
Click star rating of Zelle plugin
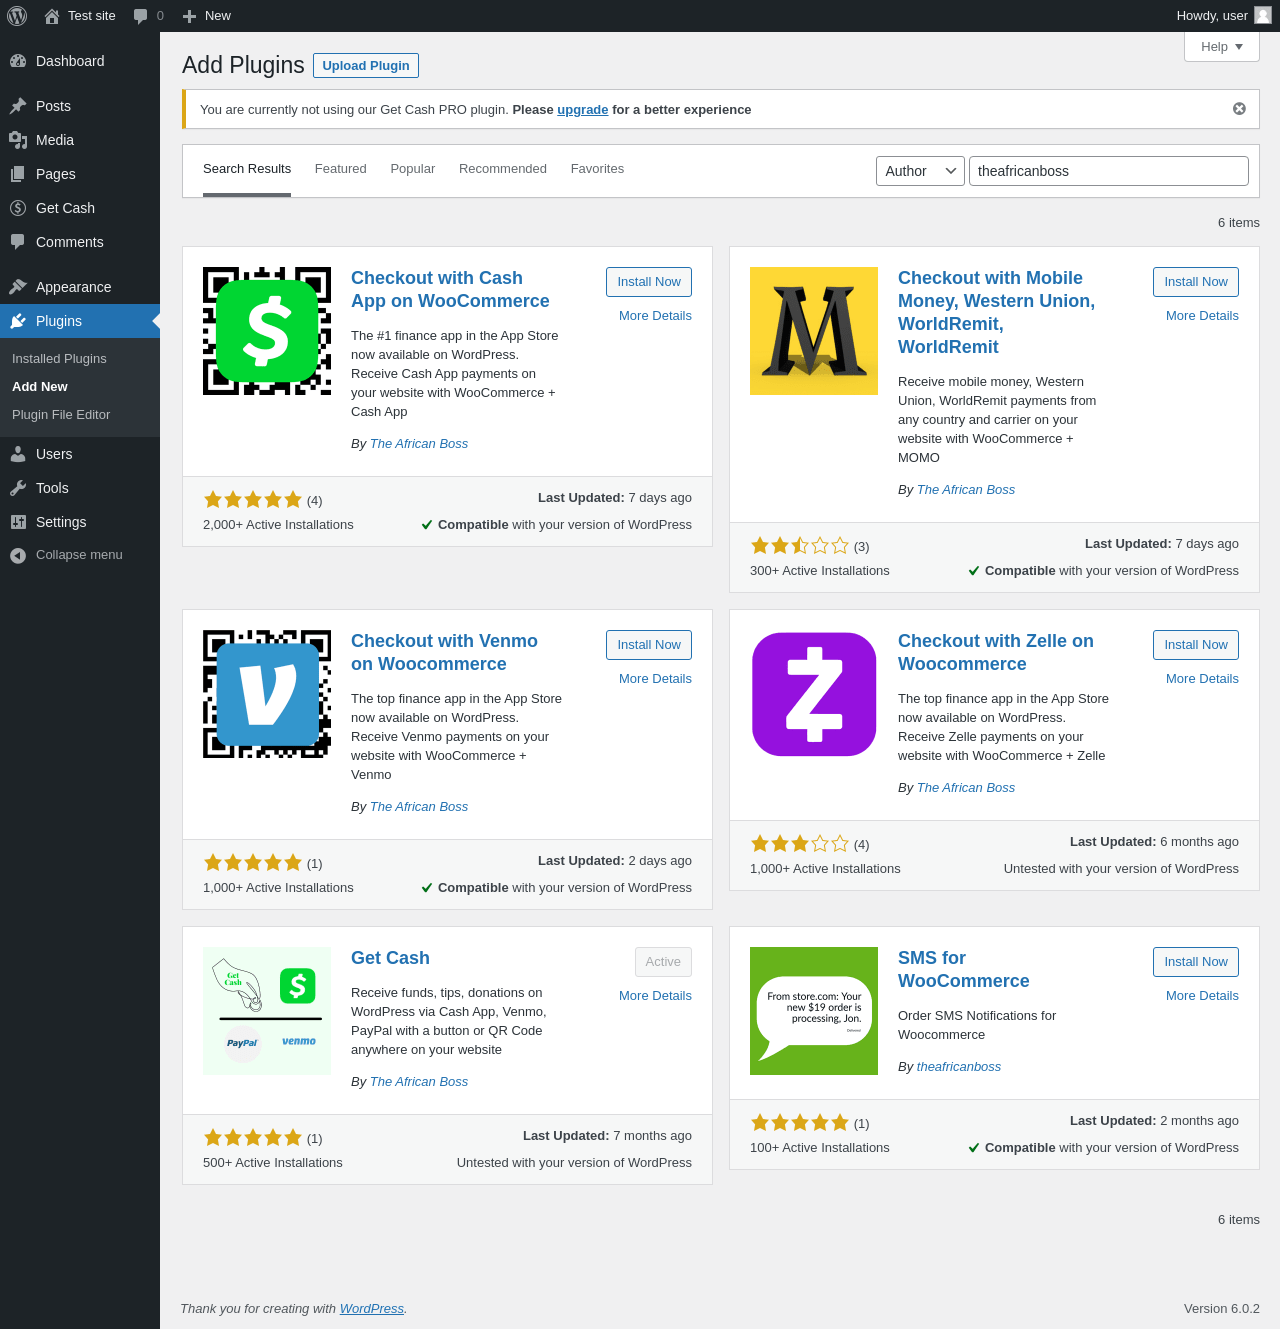pyautogui.click(x=800, y=844)
